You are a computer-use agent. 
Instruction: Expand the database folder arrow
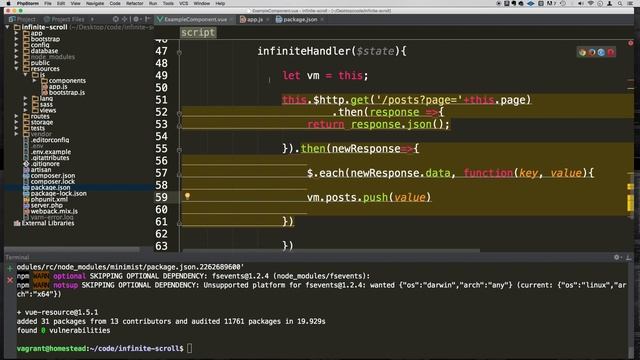coord(16,51)
